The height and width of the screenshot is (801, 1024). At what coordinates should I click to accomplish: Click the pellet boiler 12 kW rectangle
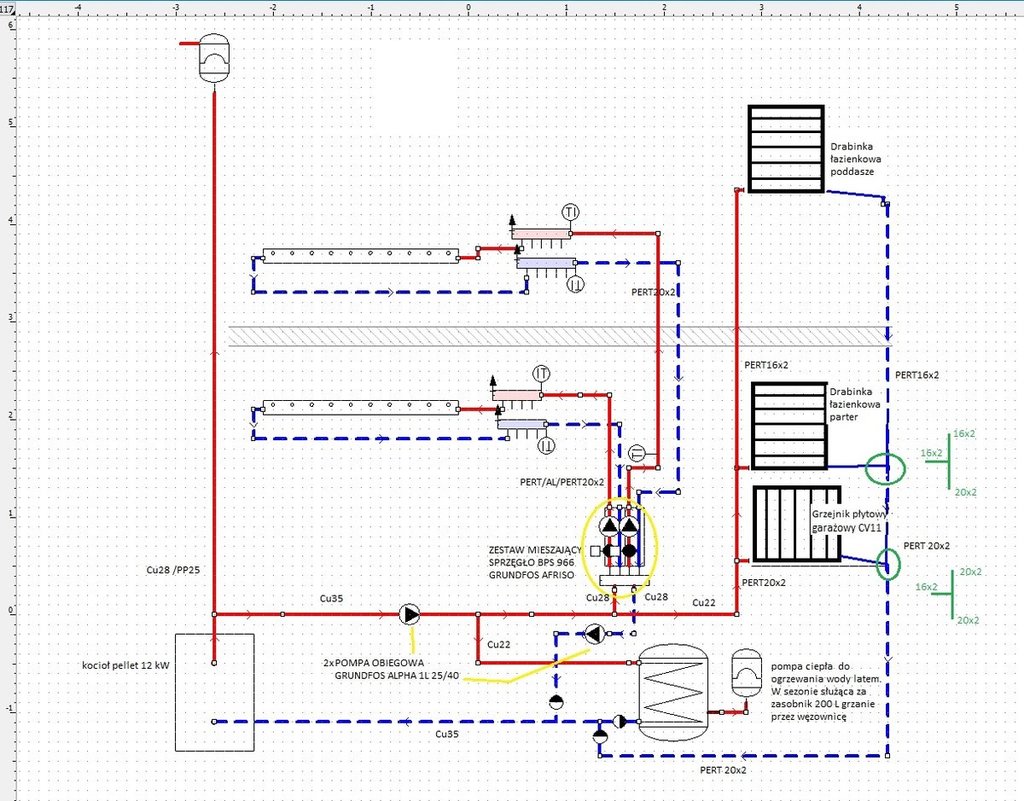click(214, 692)
